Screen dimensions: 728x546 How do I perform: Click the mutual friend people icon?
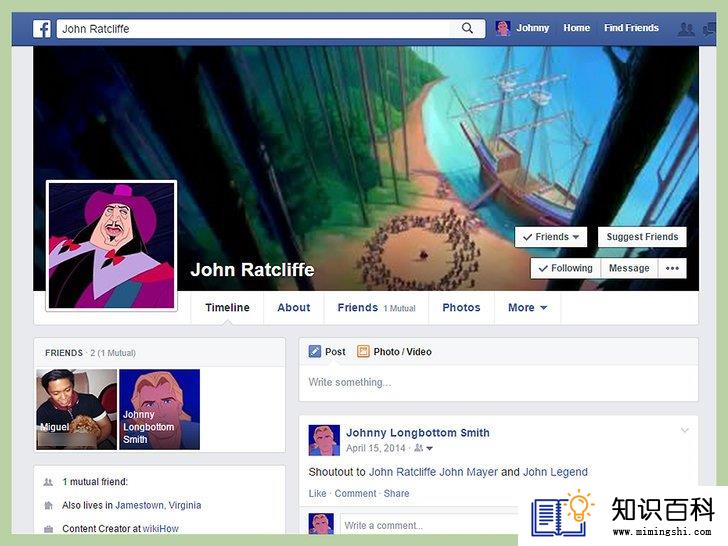point(48,482)
